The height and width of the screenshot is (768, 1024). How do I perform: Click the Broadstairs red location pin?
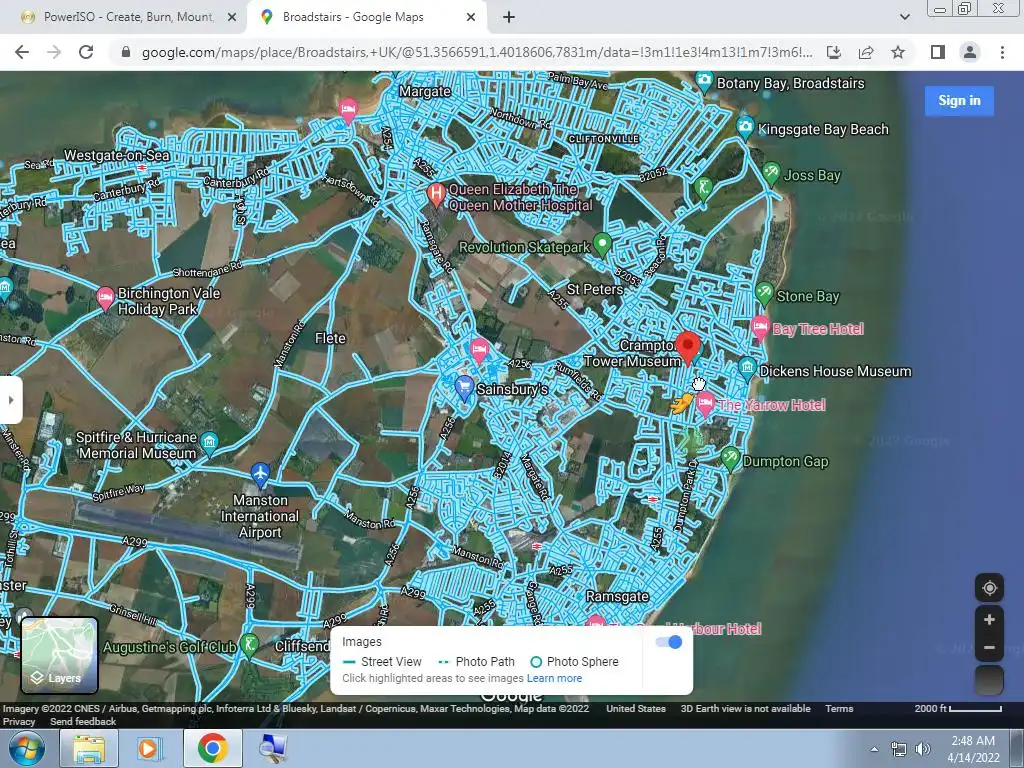[x=688, y=347]
